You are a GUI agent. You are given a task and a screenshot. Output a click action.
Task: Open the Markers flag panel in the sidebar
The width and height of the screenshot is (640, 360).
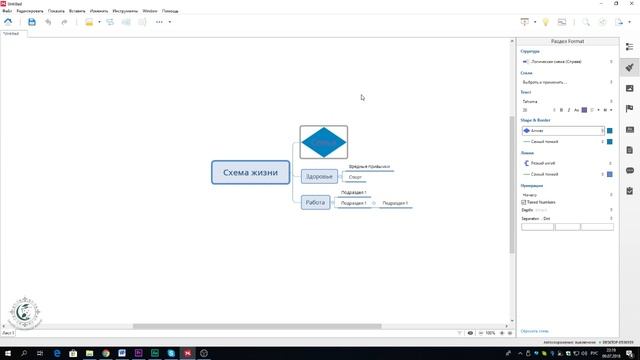point(630,109)
